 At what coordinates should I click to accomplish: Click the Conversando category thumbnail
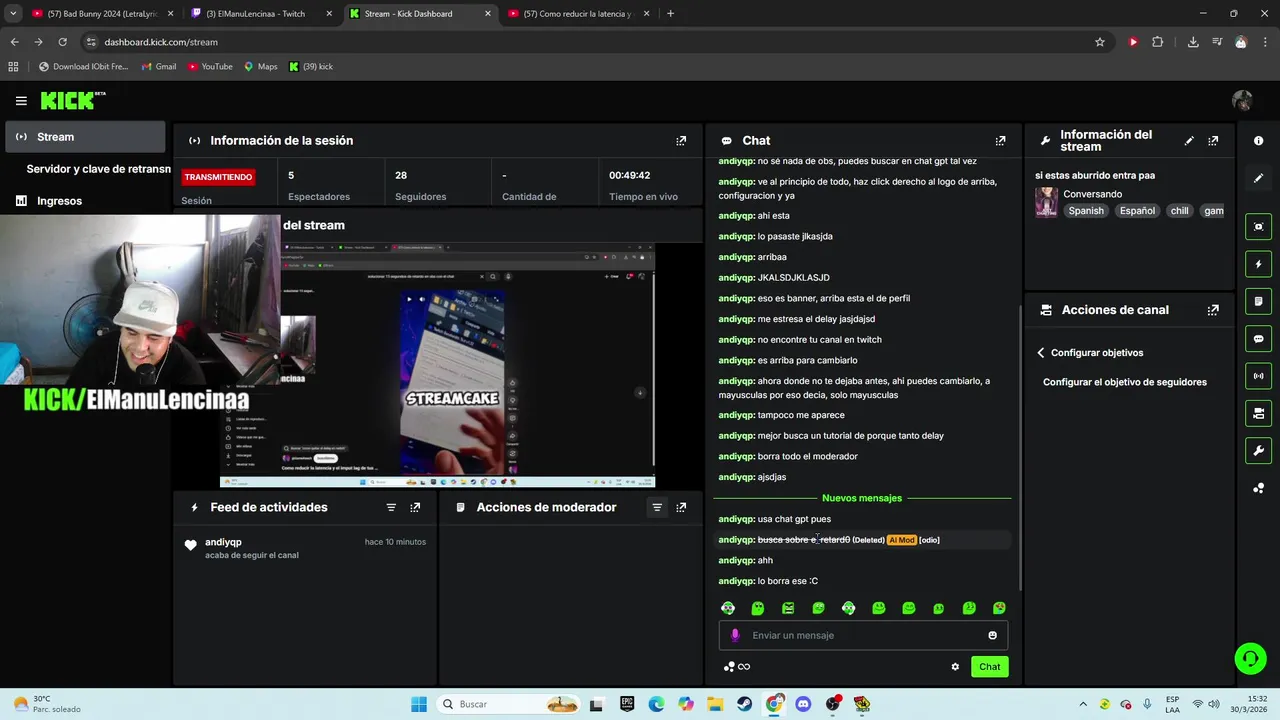tap(1046, 202)
